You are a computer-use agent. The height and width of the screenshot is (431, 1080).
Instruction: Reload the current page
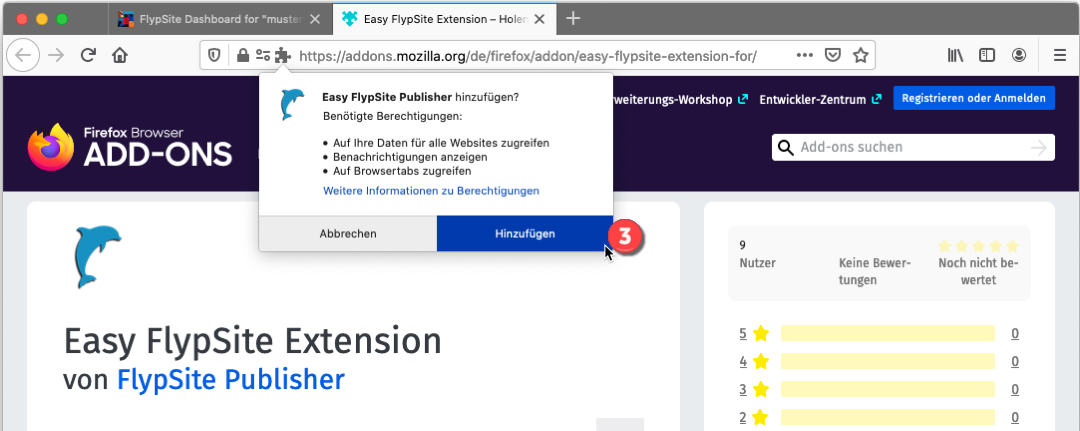pyautogui.click(x=87, y=55)
